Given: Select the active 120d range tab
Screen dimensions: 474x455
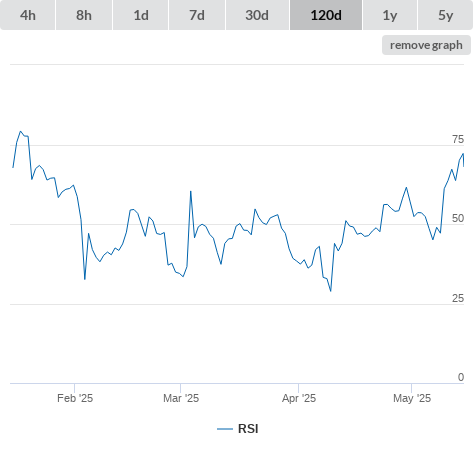Looking at the screenshot, I should tap(326, 15).
